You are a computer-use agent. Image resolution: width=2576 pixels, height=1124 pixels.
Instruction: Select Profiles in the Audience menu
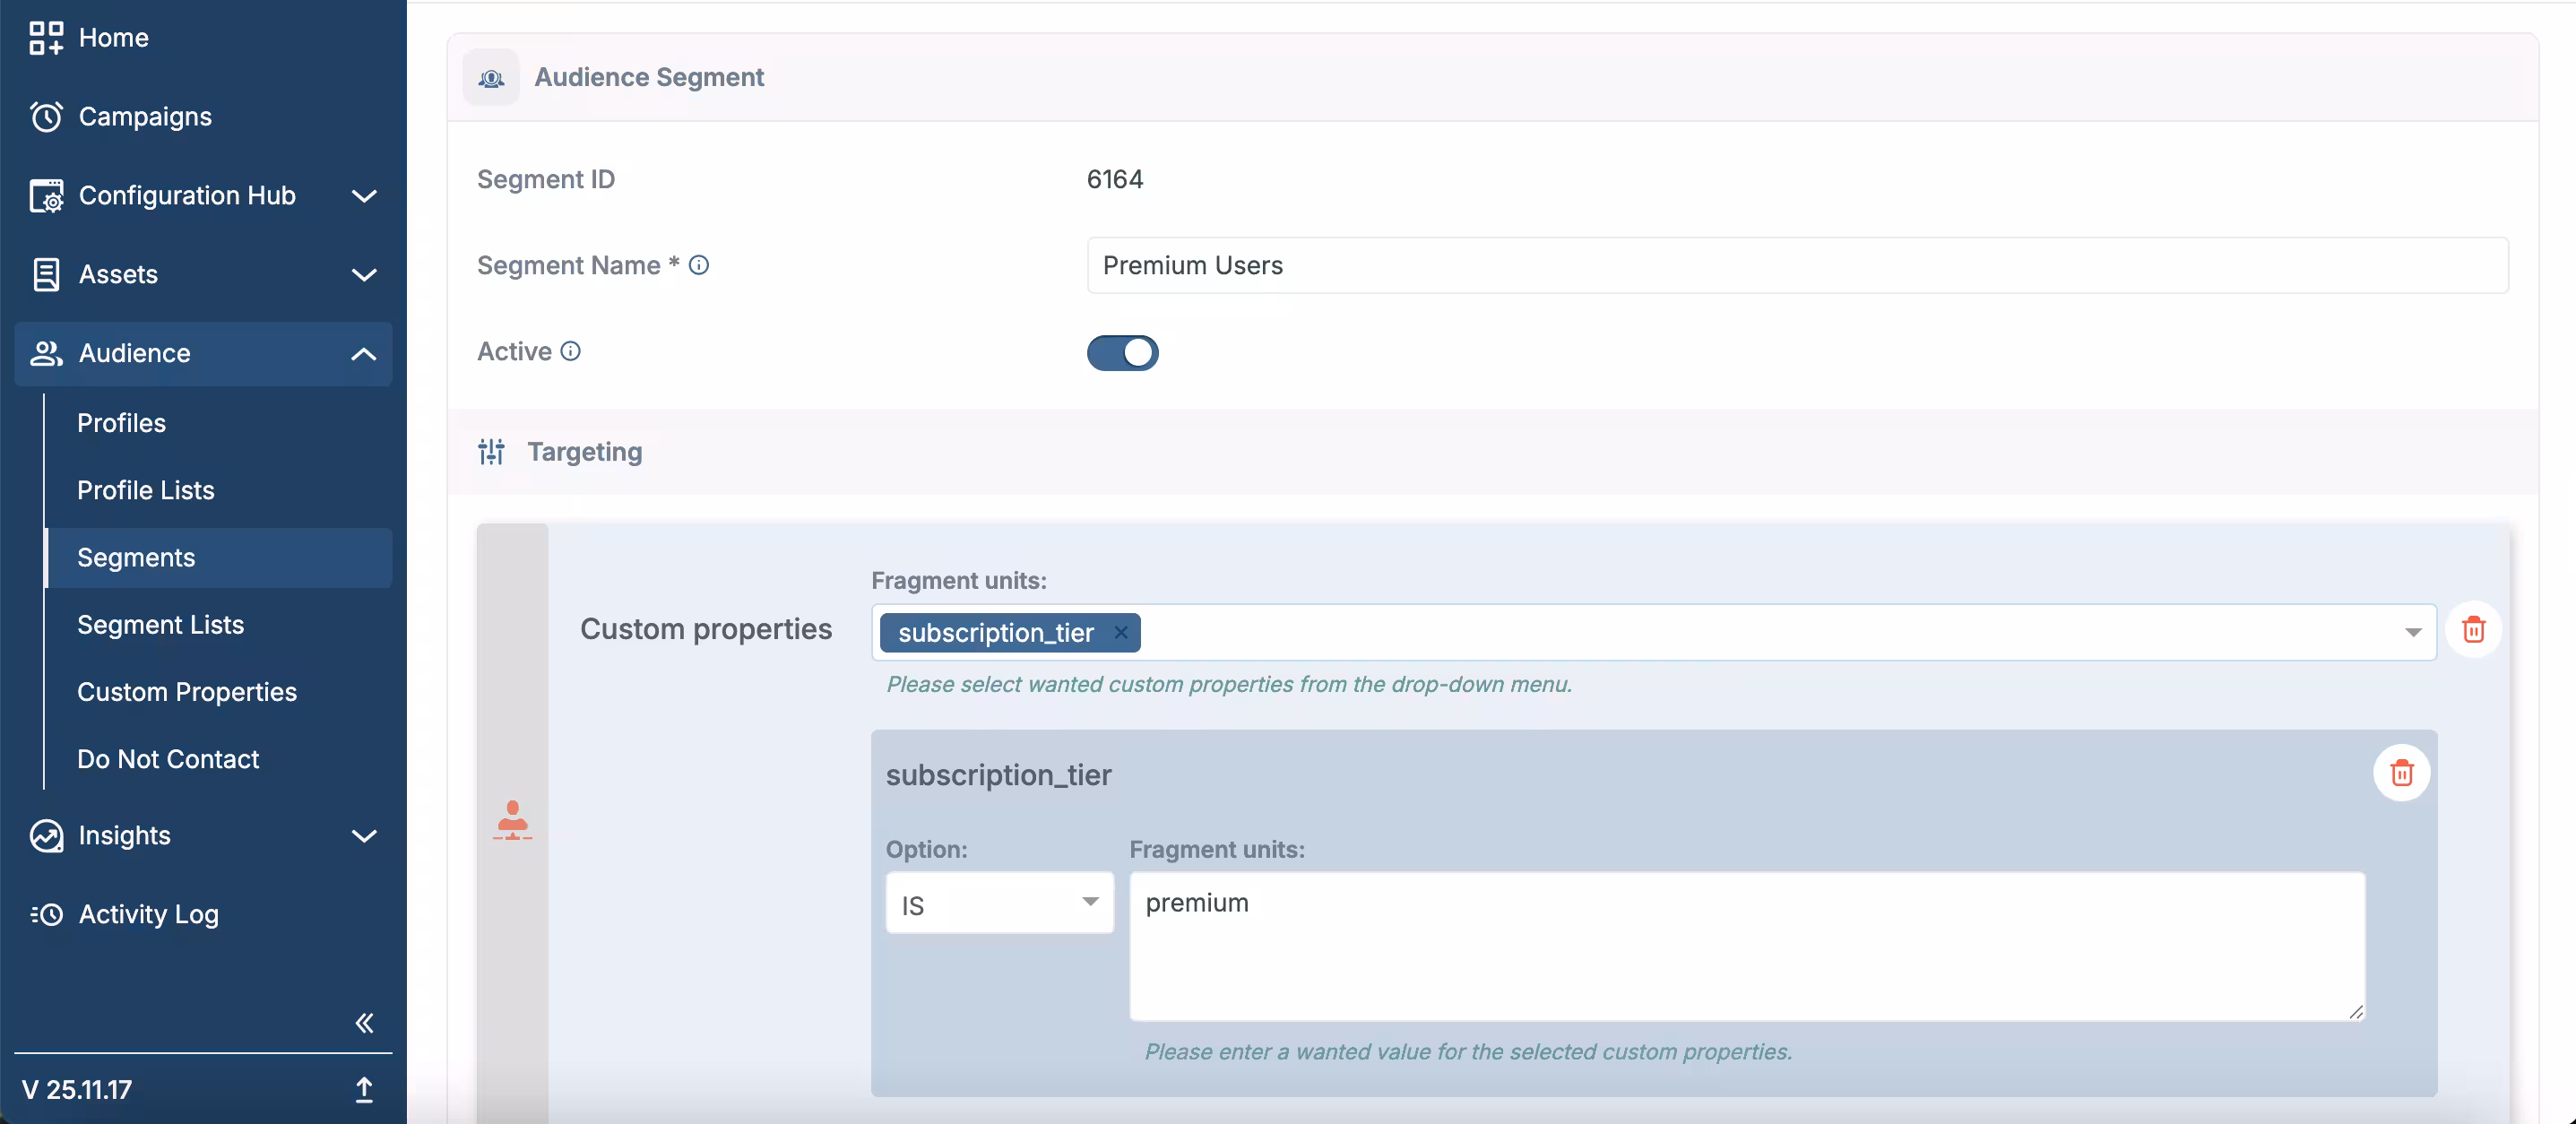pos(121,422)
